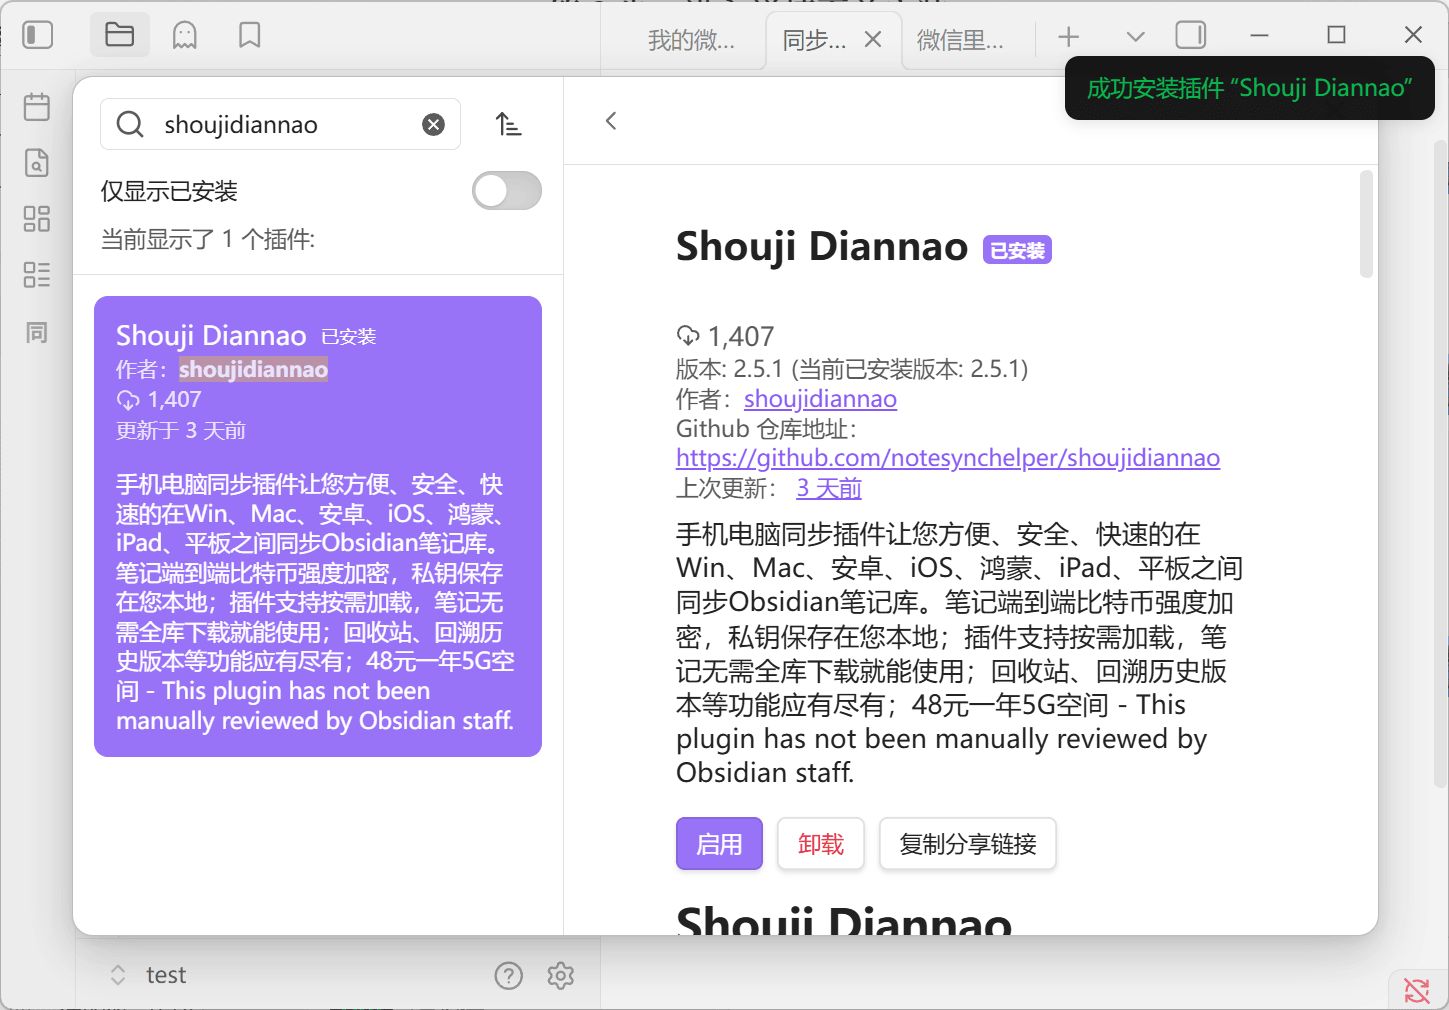Image resolution: width=1449 pixels, height=1010 pixels.
Task: Open plugin sort order options
Action: 509,124
